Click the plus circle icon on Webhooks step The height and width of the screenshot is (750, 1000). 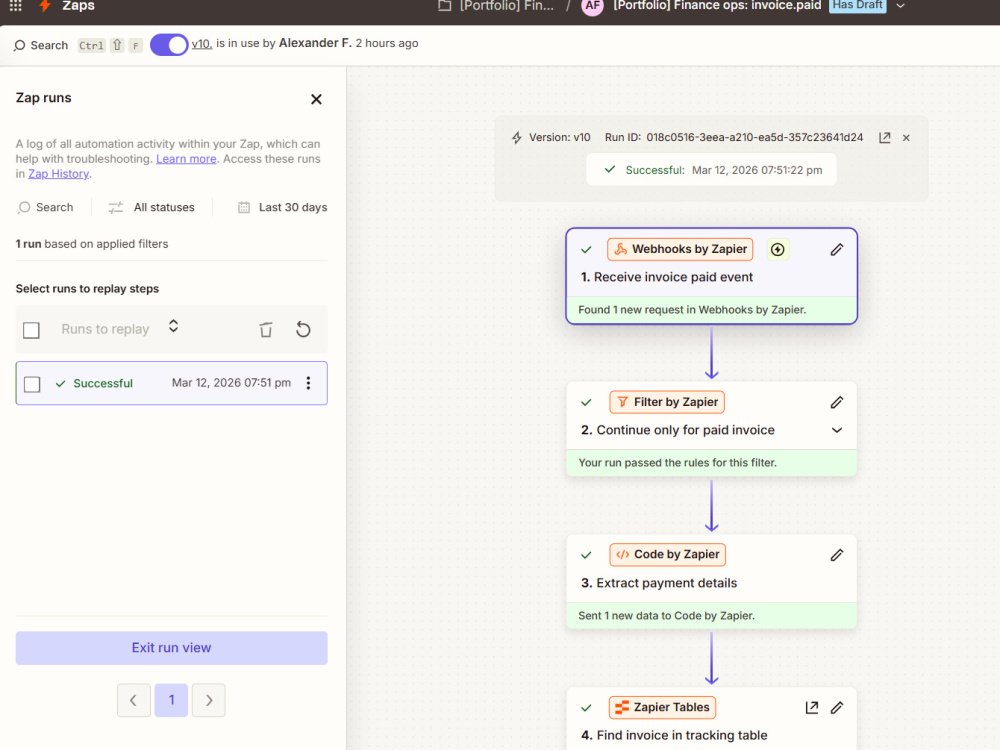coord(777,249)
